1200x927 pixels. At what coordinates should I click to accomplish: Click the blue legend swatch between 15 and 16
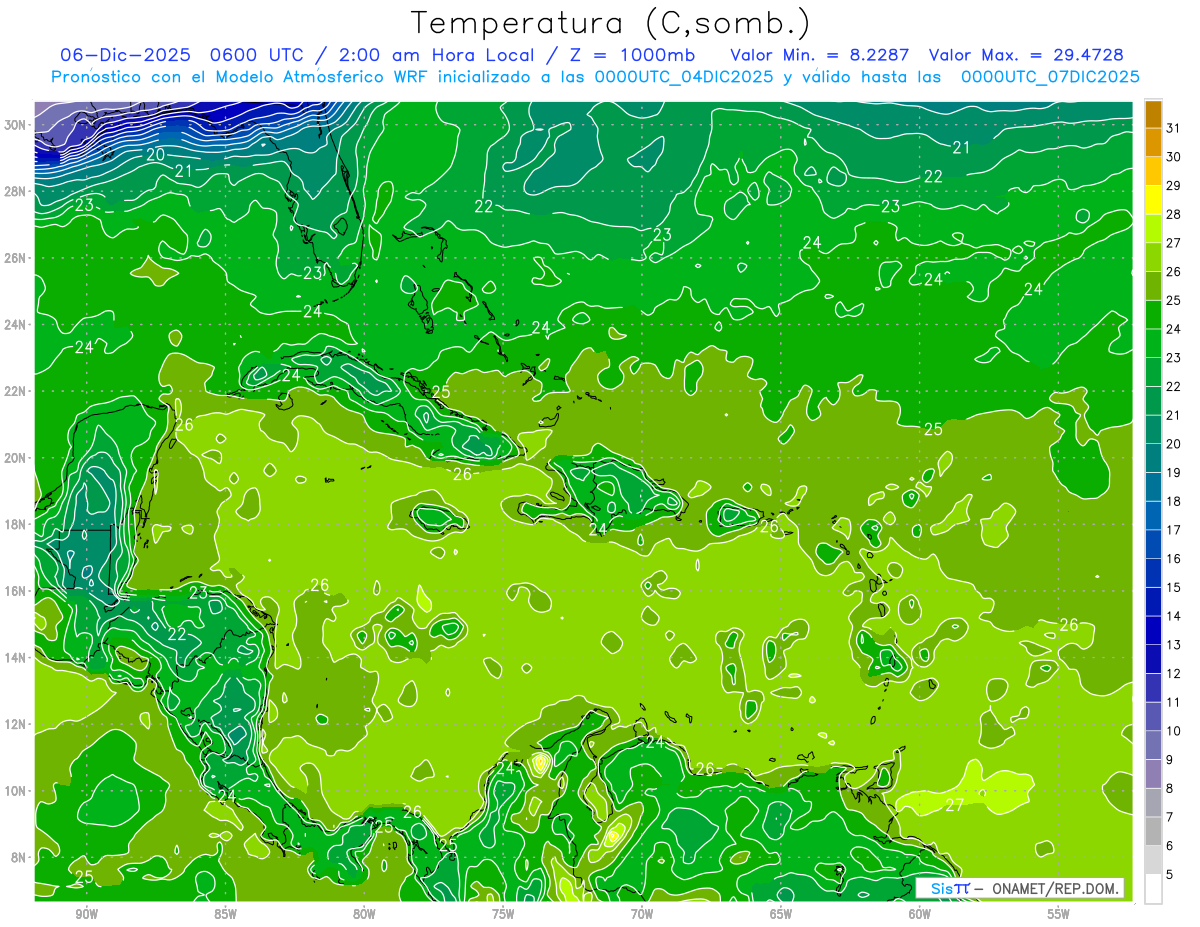(x=1153, y=573)
